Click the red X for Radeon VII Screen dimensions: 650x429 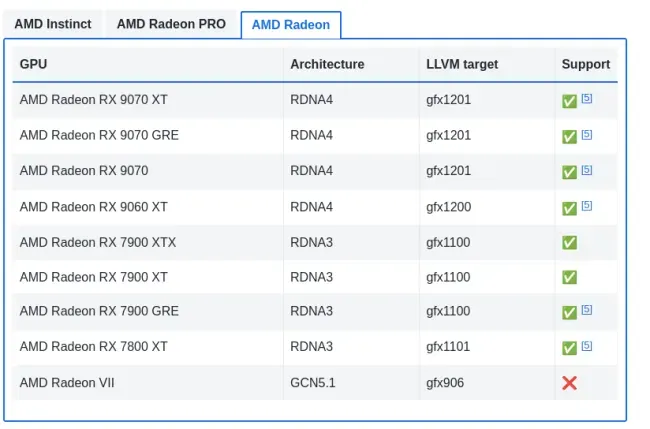tap(569, 383)
